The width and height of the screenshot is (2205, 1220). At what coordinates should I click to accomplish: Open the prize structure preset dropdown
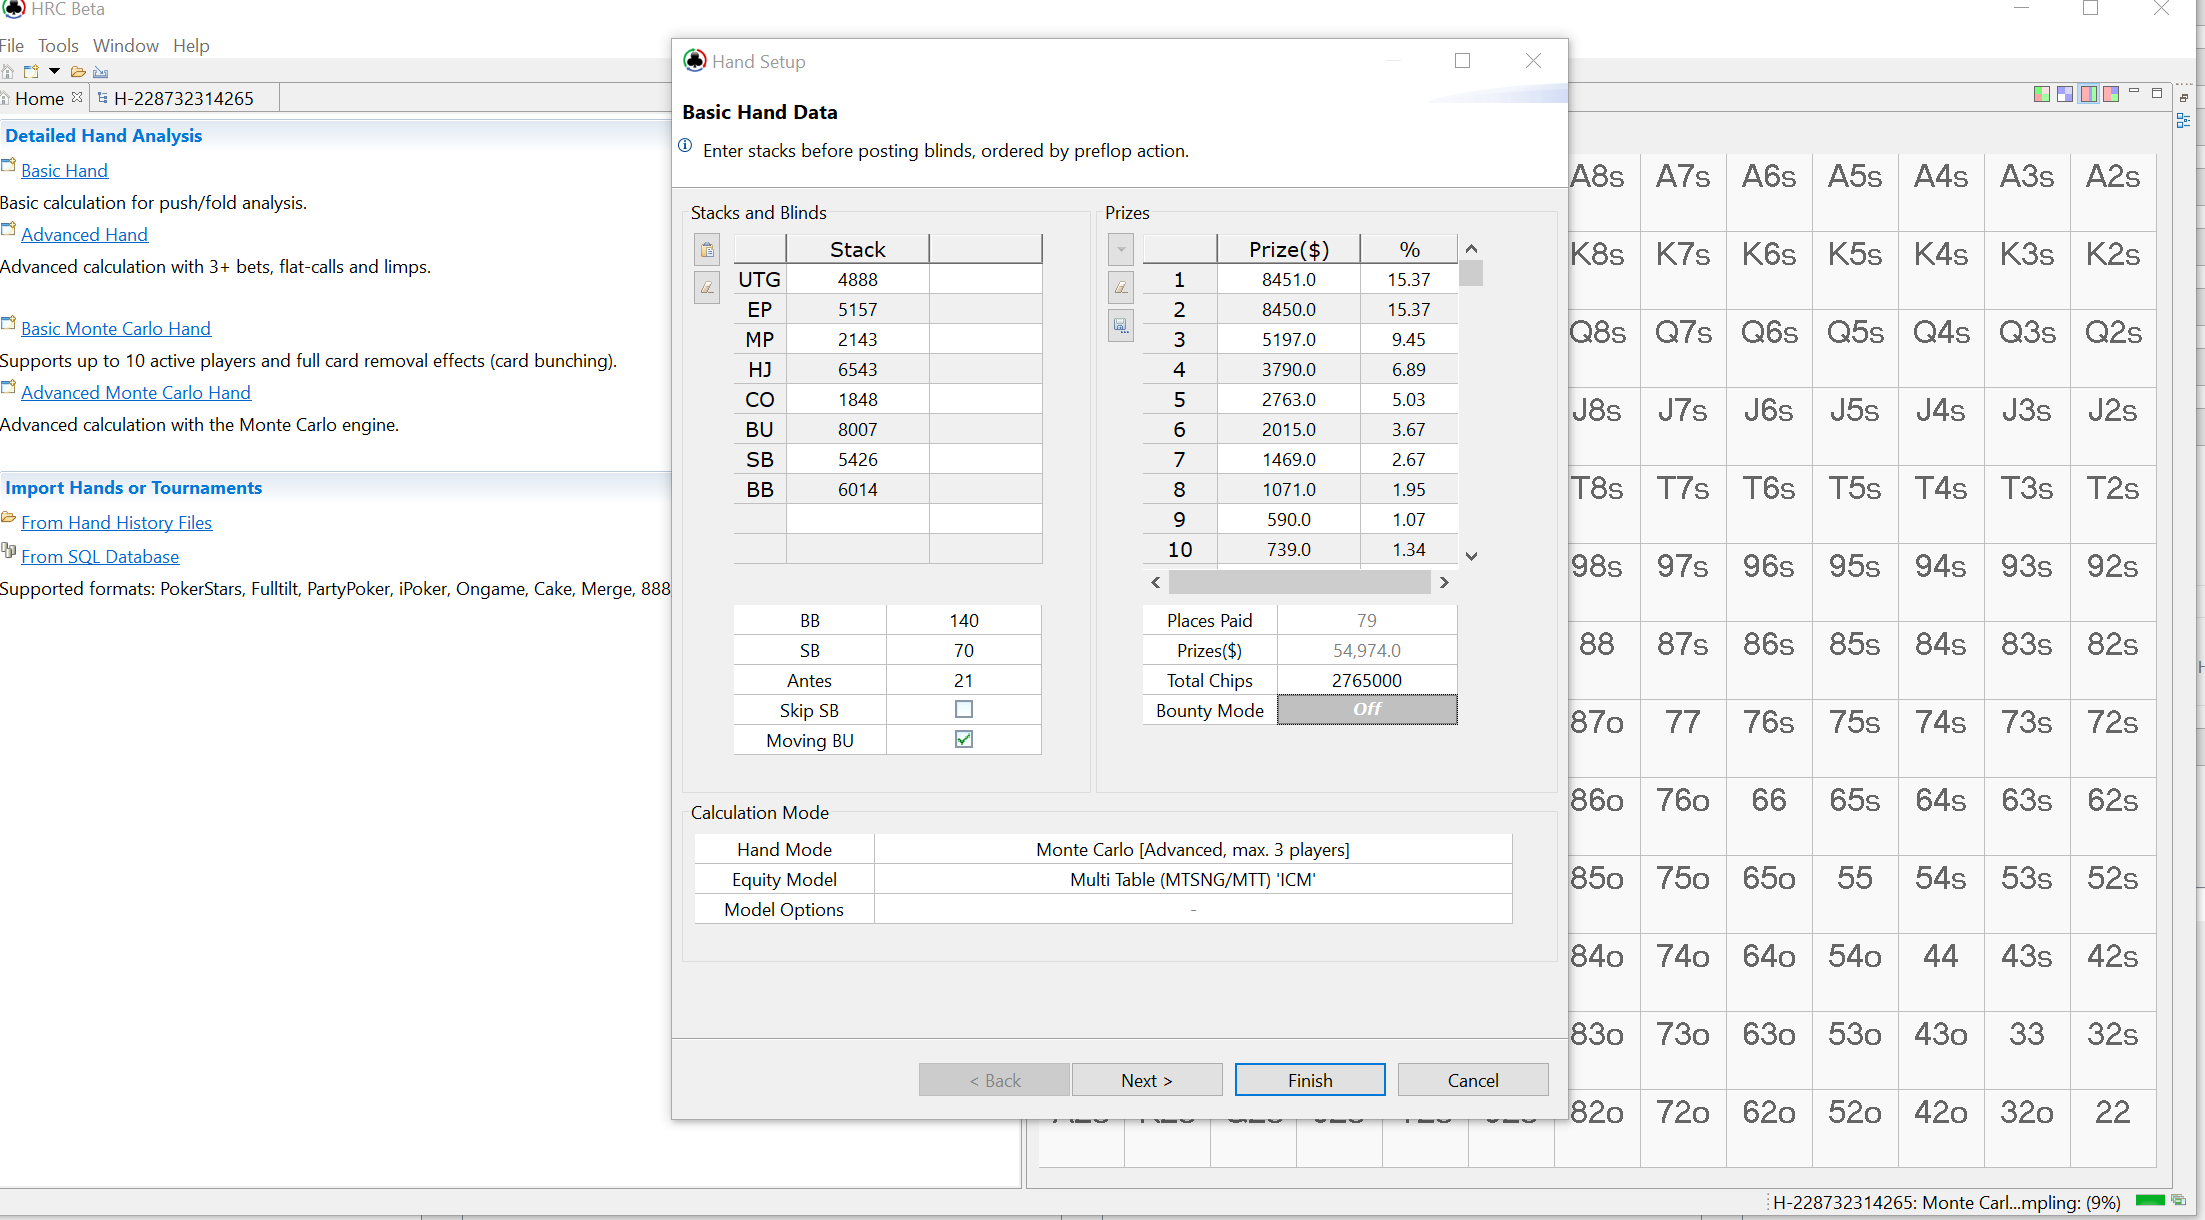(1121, 250)
